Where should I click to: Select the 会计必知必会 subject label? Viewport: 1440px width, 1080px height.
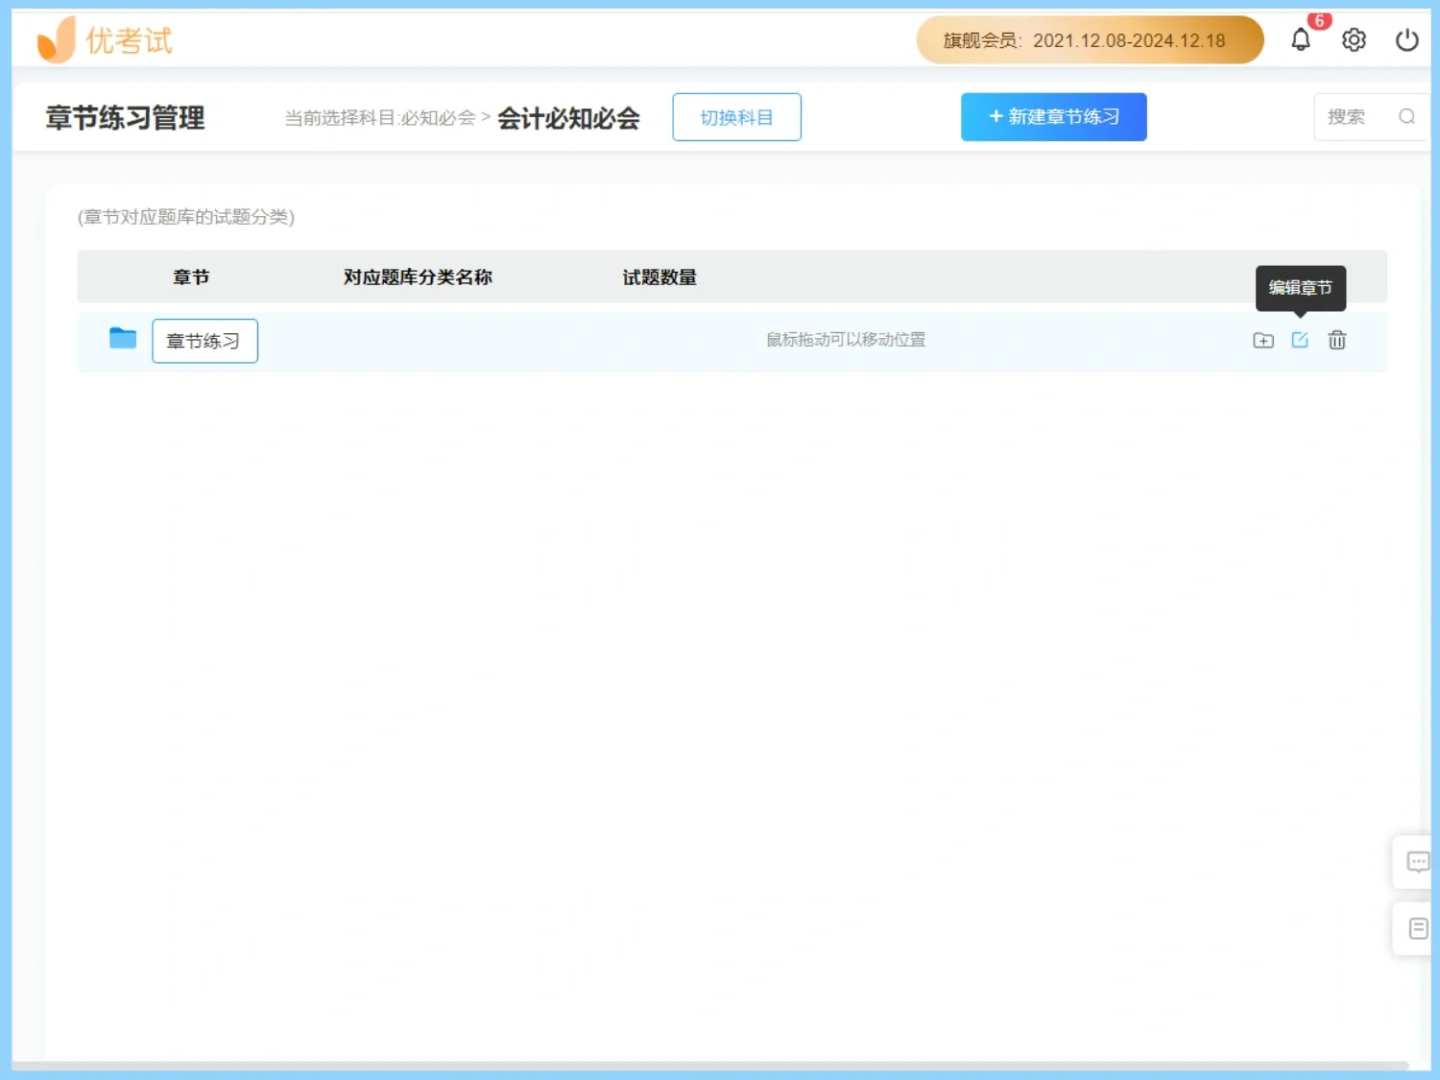pos(568,117)
